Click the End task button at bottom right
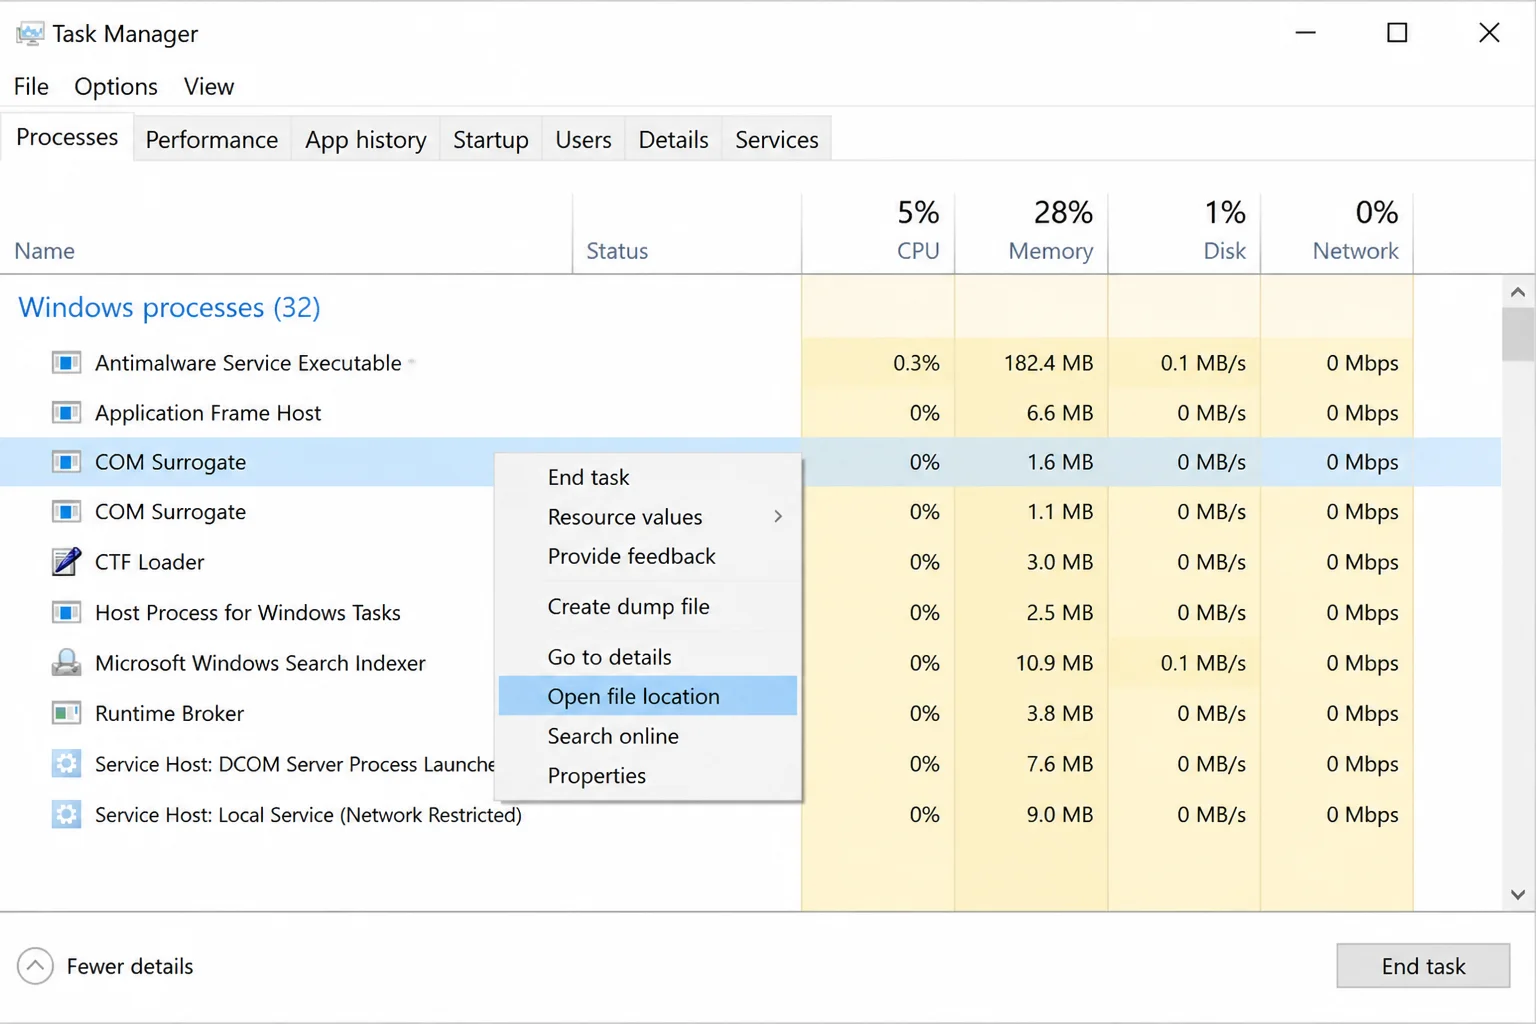The width and height of the screenshot is (1536, 1024). (1423, 966)
